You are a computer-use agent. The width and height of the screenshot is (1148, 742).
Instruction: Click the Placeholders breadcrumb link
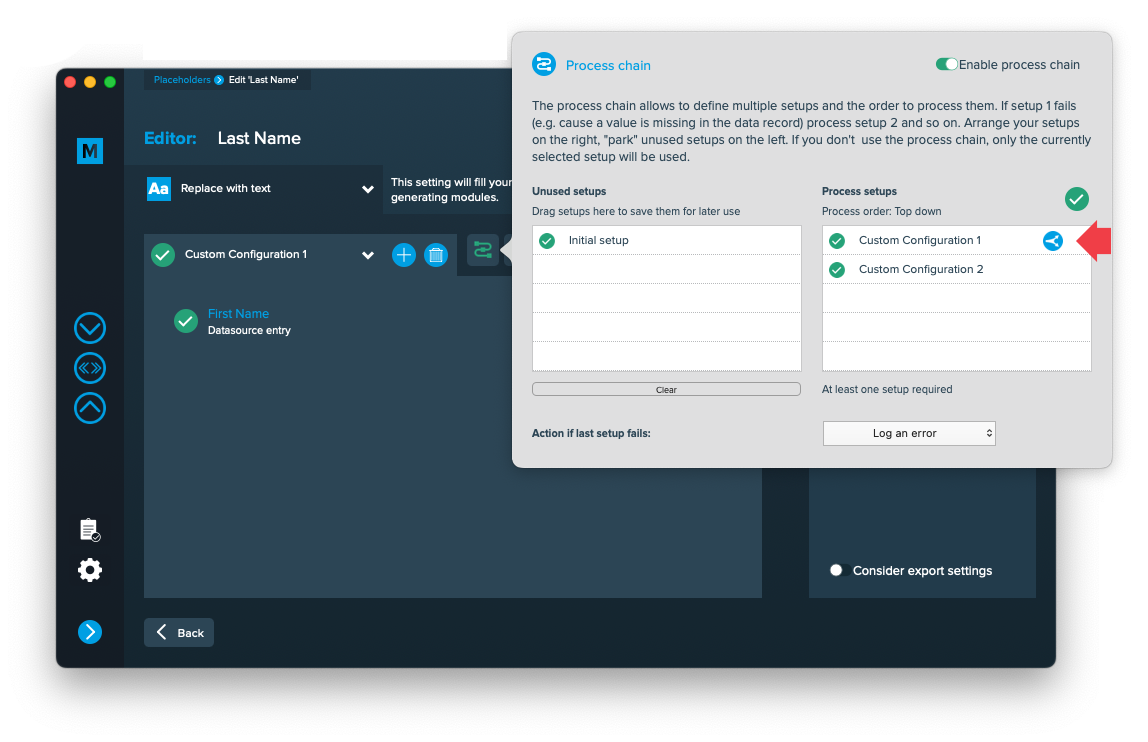tap(181, 80)
